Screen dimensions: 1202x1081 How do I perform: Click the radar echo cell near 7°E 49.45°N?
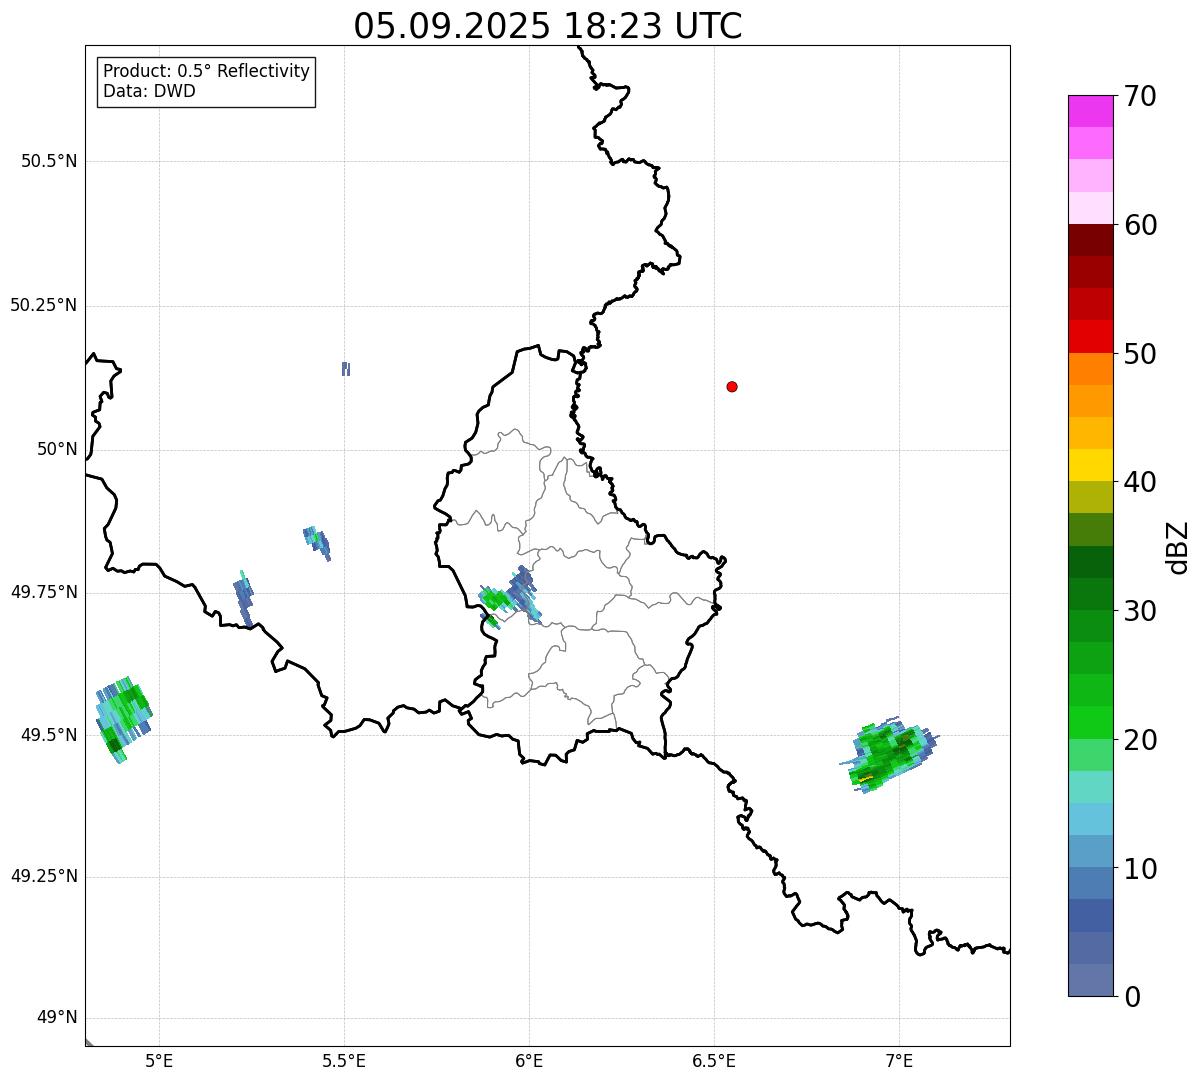click(x=891, y=755)
